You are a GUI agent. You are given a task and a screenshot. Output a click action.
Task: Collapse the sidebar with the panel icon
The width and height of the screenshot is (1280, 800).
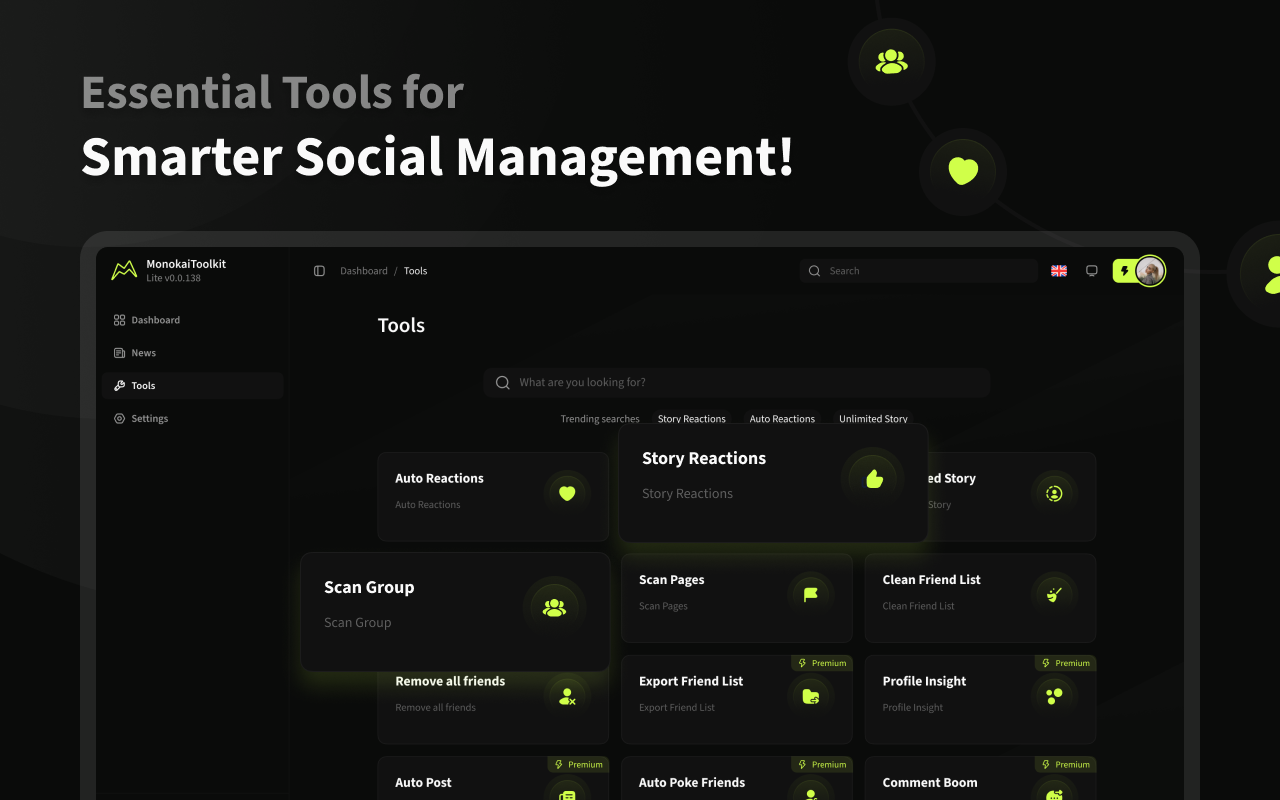[319, 271]
